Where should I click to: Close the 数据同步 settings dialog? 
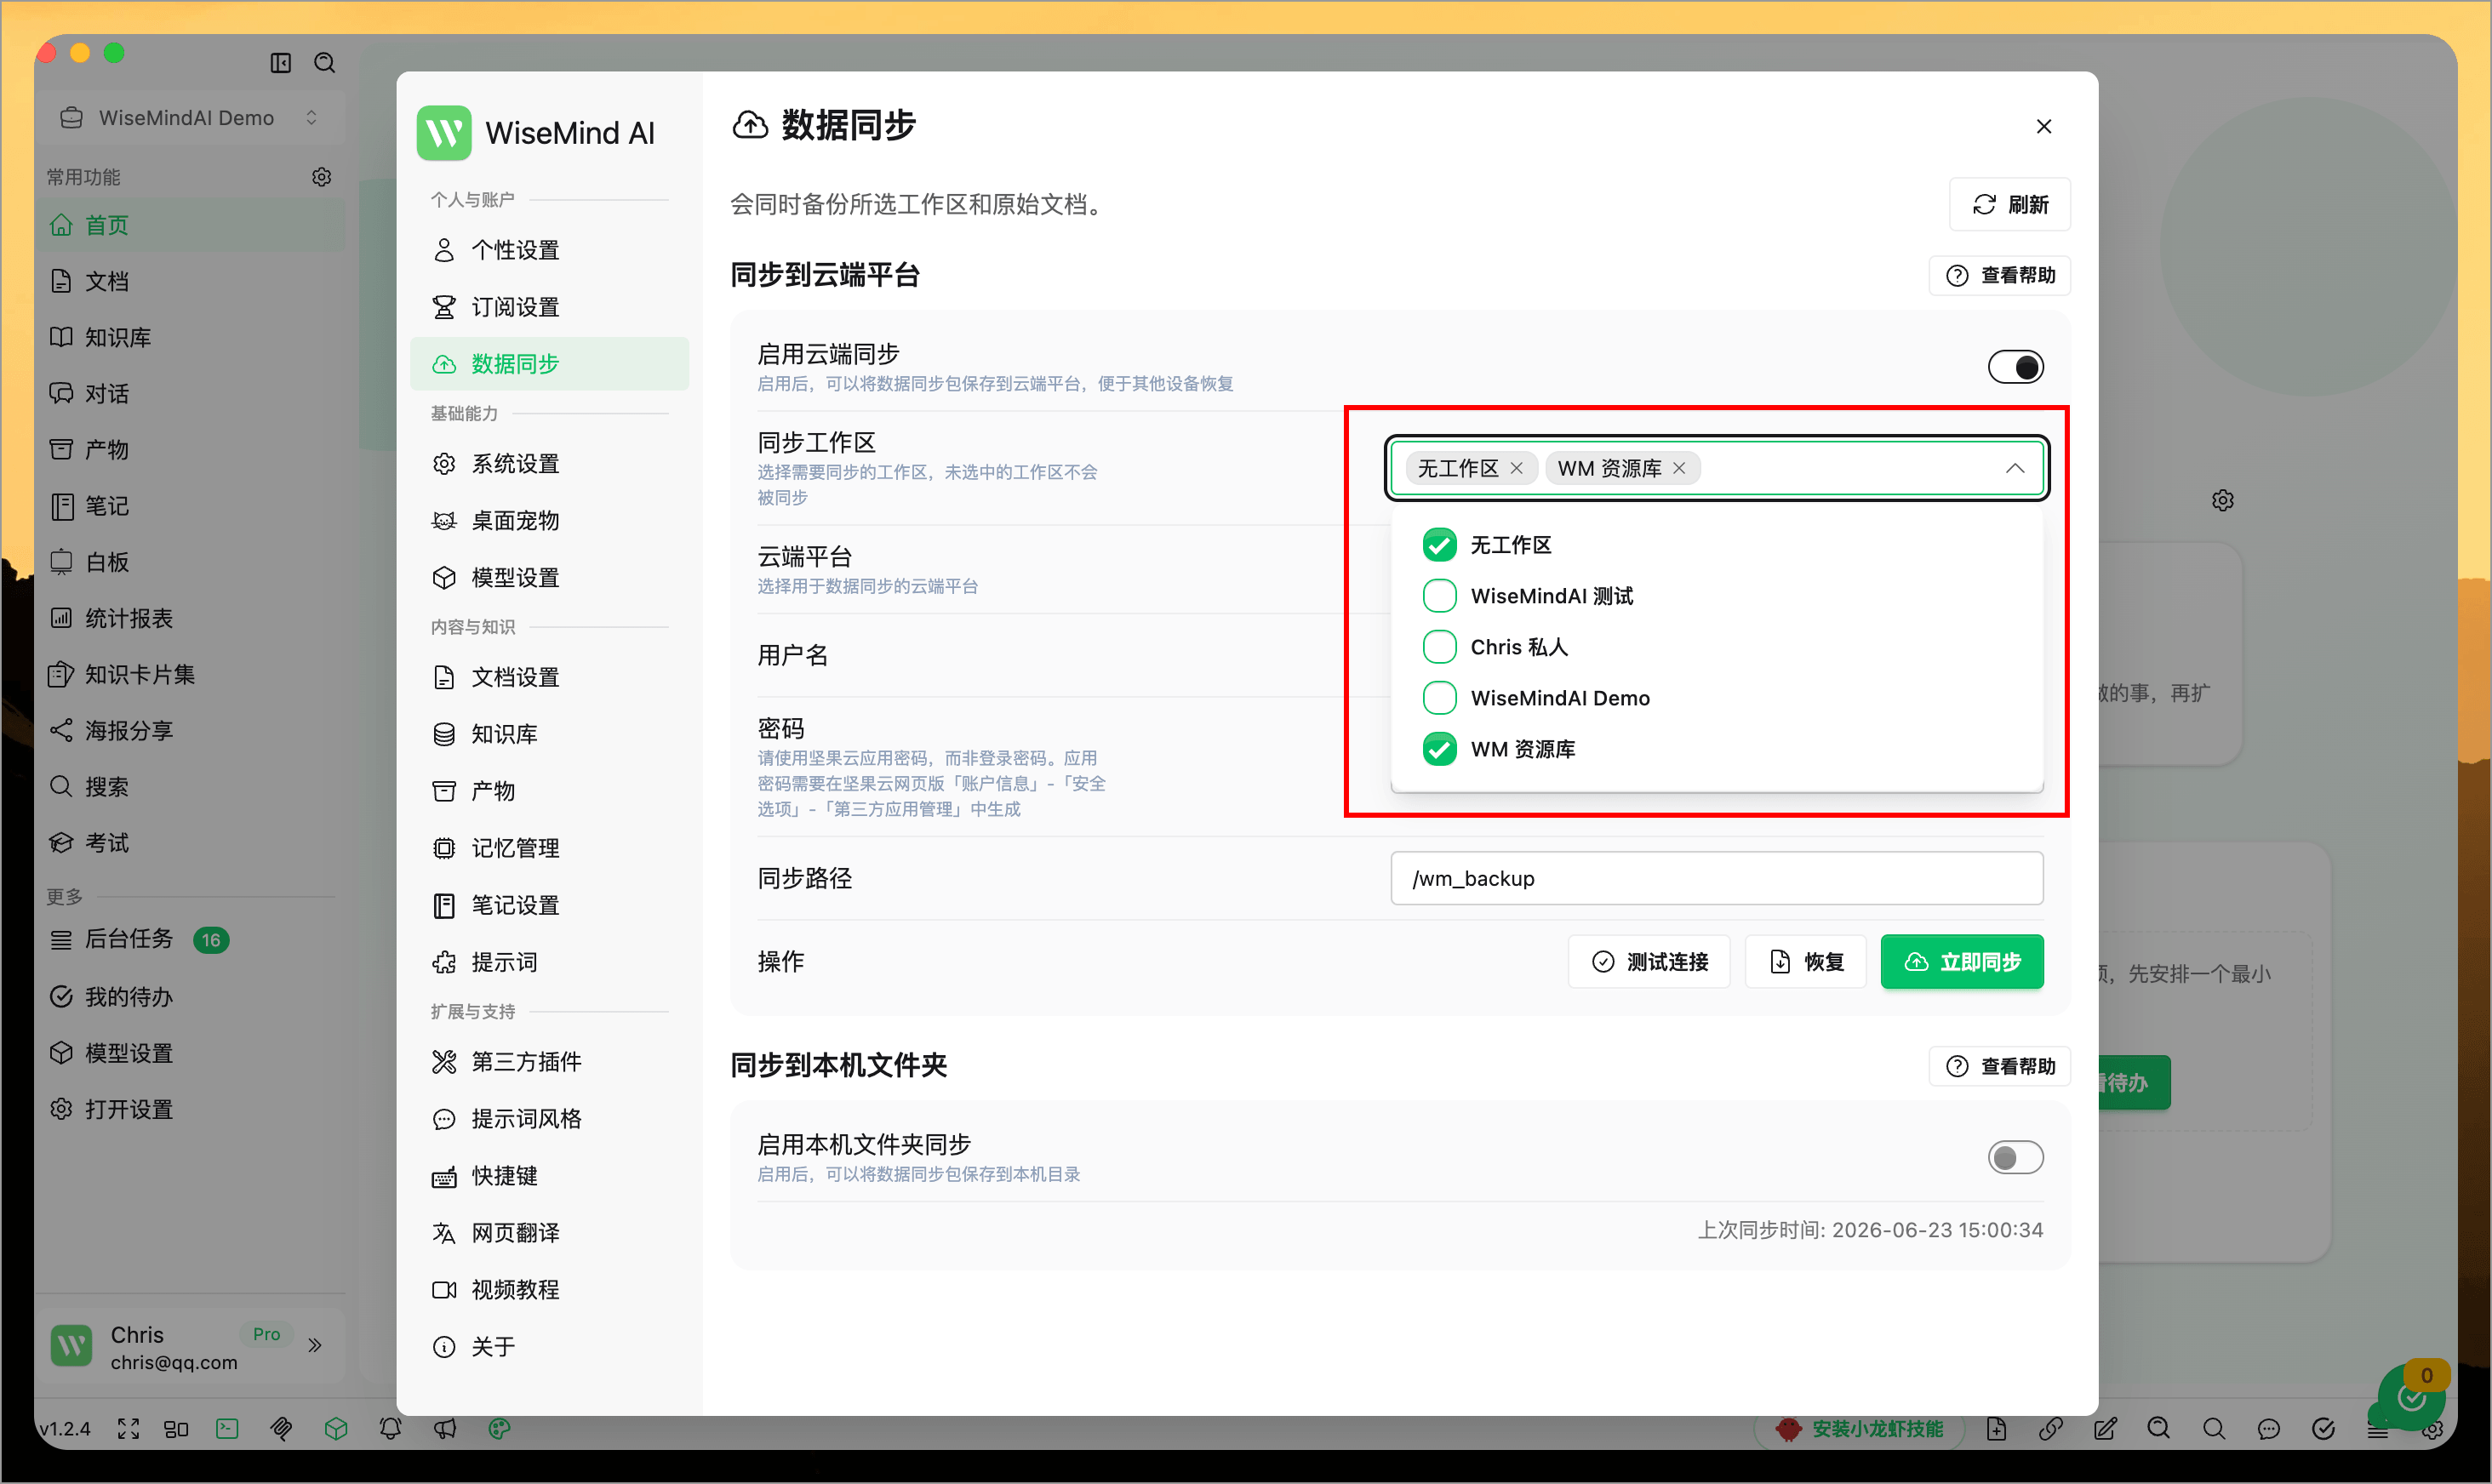(x=2043, y=127)
